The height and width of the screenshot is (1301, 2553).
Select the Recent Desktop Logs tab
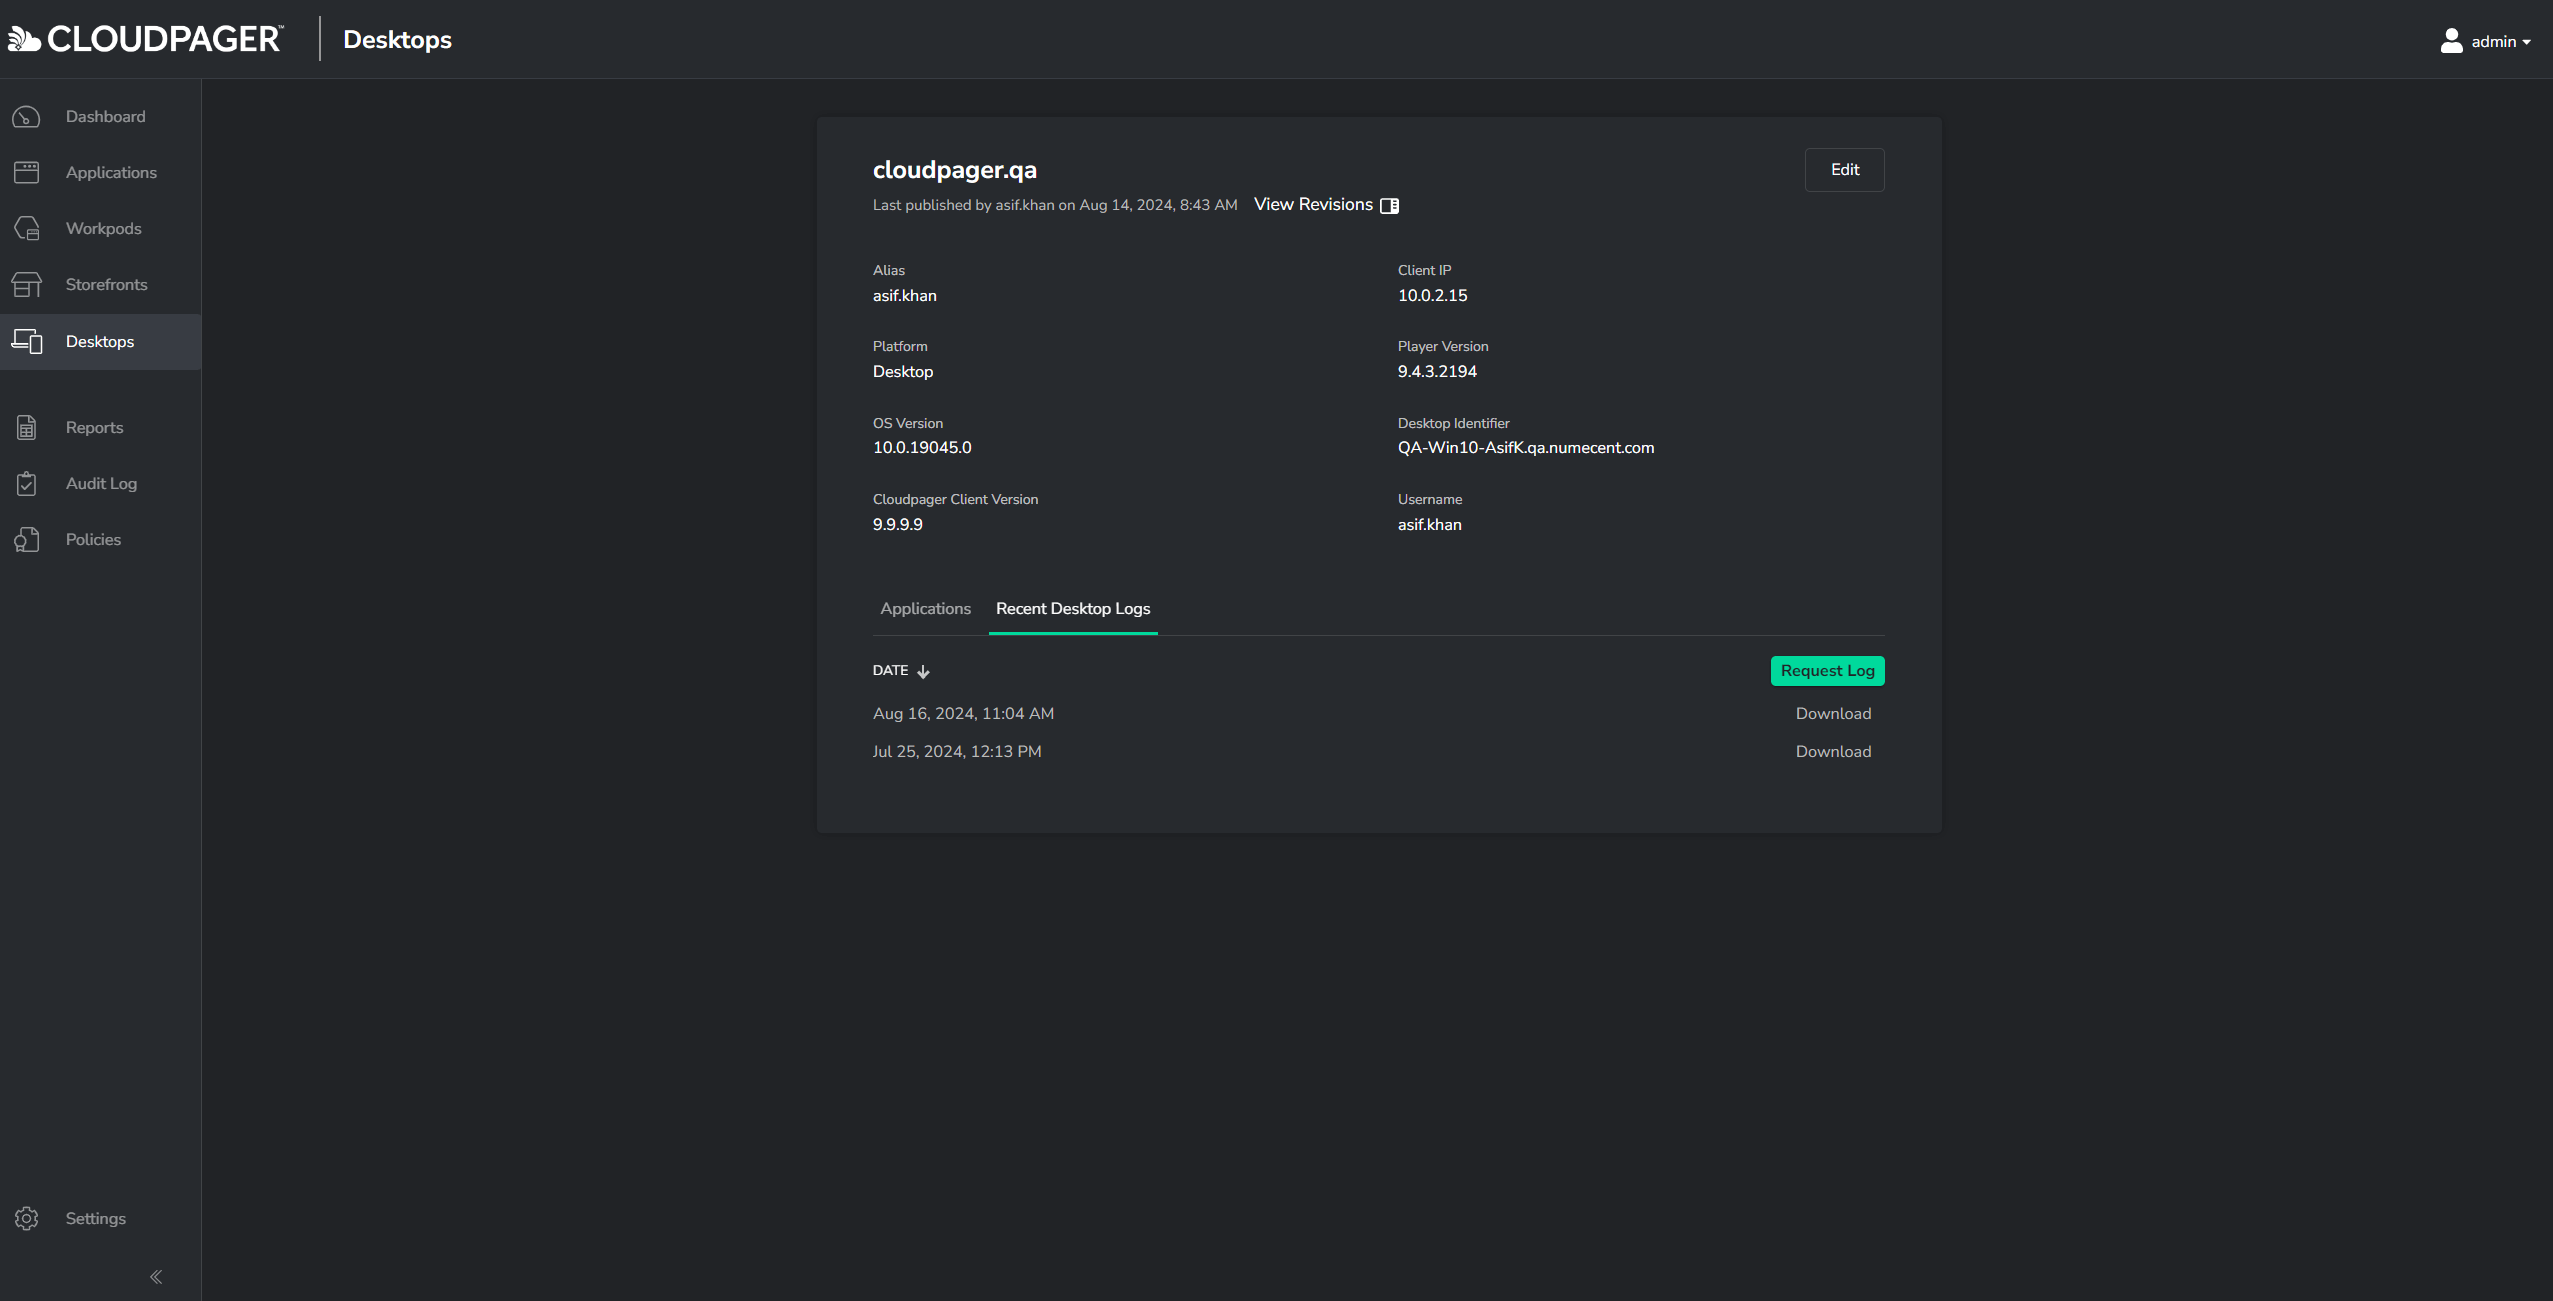pyautogui.click(x=1073, y=609)
